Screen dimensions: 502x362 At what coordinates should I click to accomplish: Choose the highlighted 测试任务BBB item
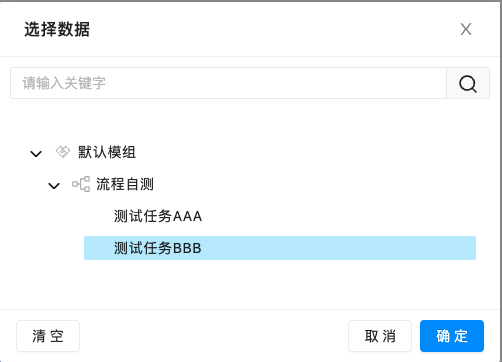click(x=280, y=248)
